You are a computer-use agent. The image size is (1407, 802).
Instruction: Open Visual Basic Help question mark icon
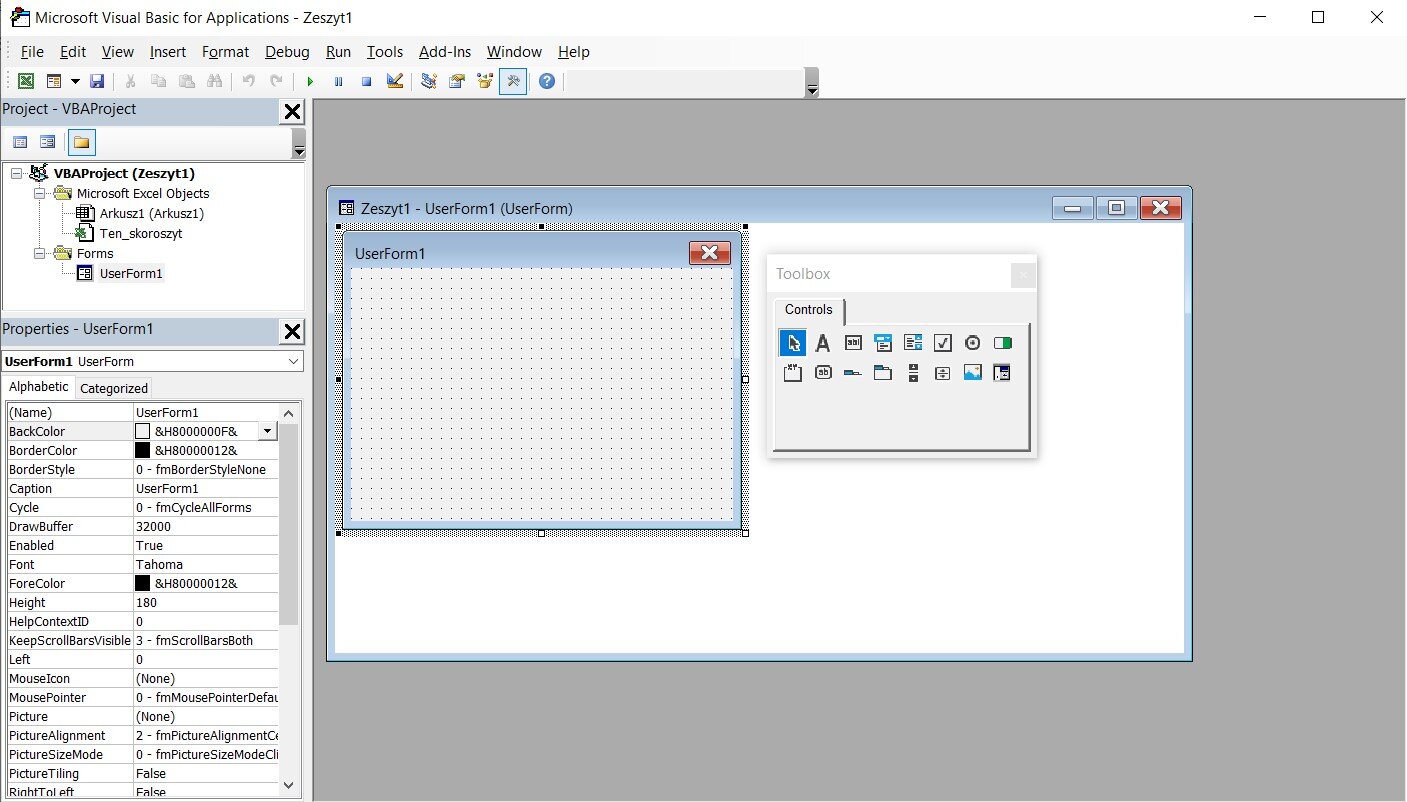tap(546, 81)
